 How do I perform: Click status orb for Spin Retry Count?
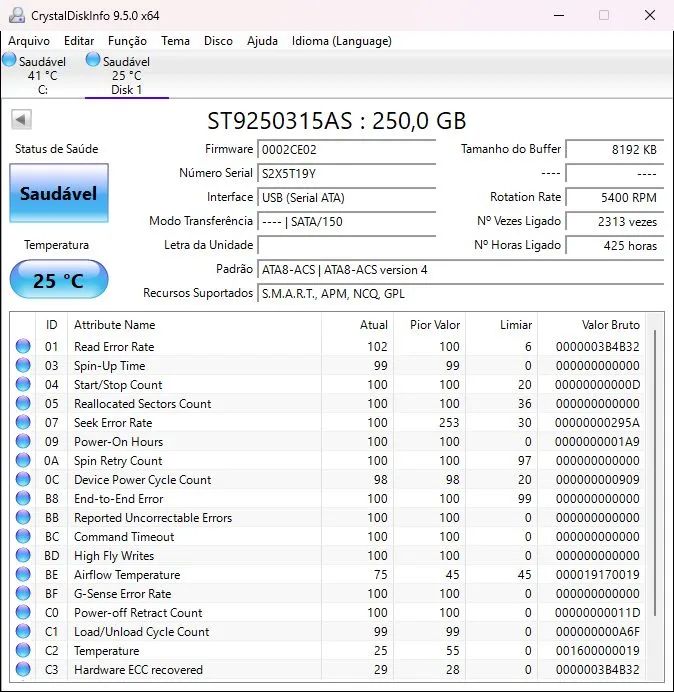(x=23, y=460)
